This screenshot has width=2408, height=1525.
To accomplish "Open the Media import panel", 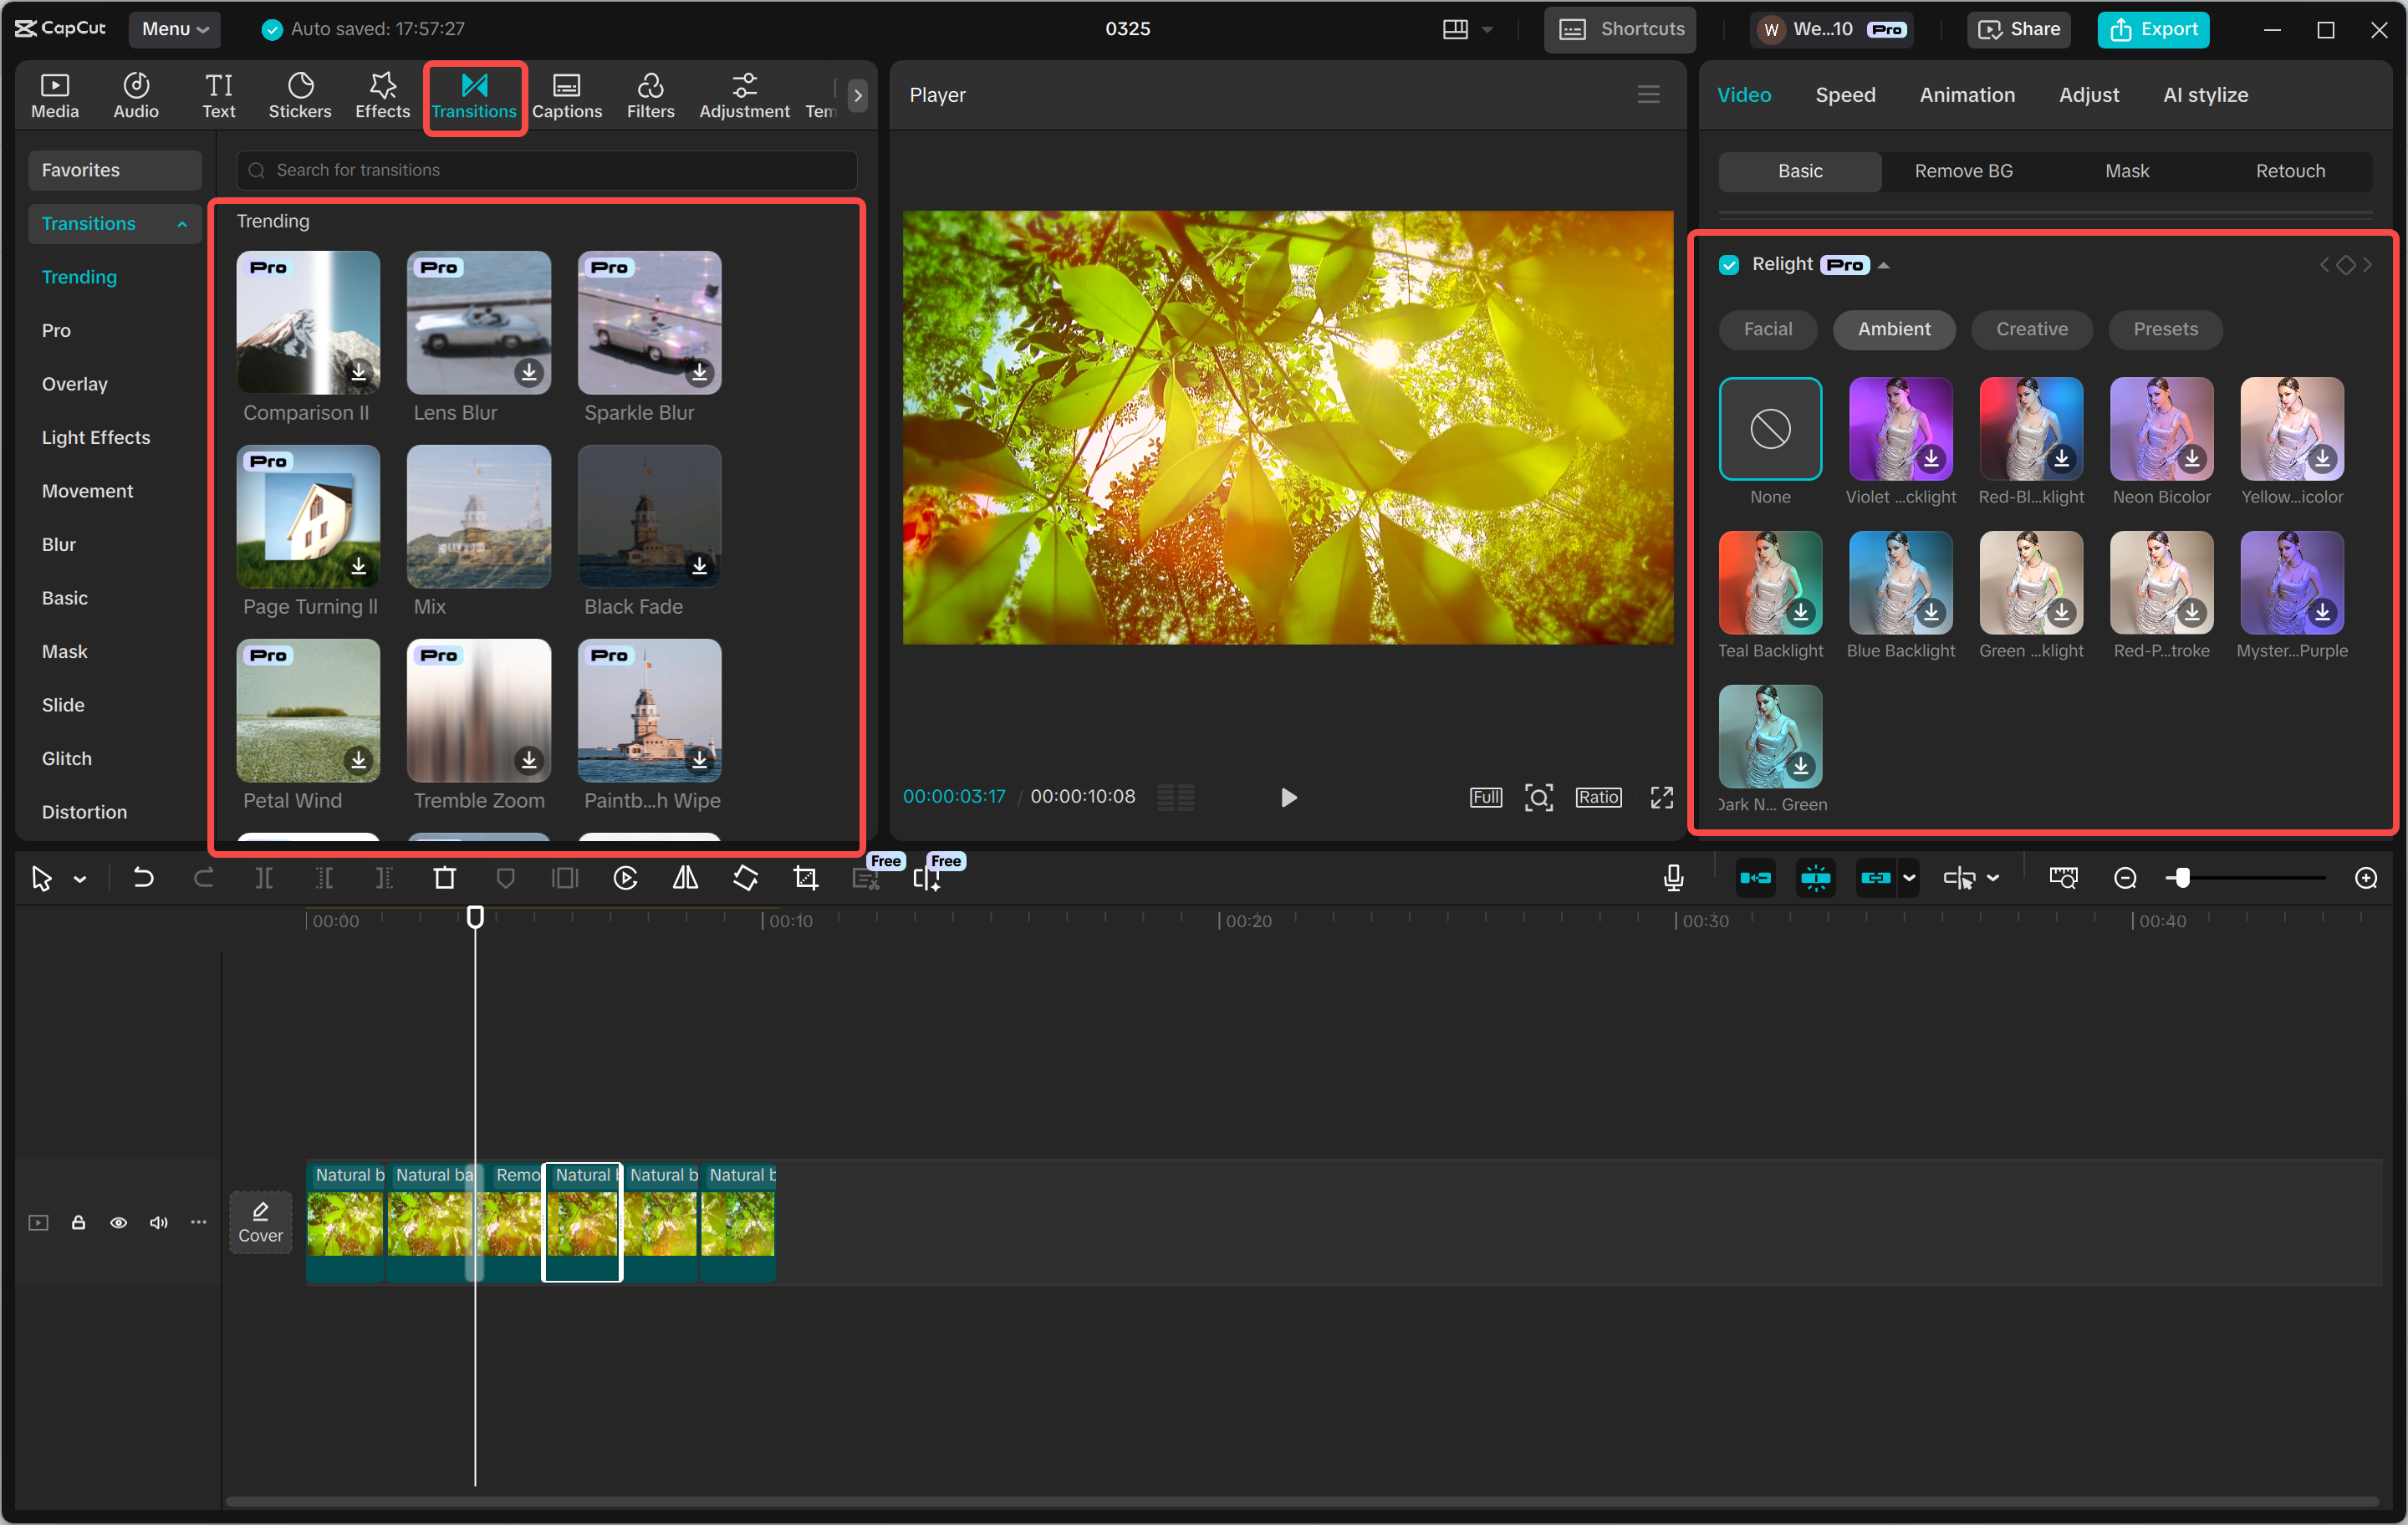I will click(x=55, y=95).
